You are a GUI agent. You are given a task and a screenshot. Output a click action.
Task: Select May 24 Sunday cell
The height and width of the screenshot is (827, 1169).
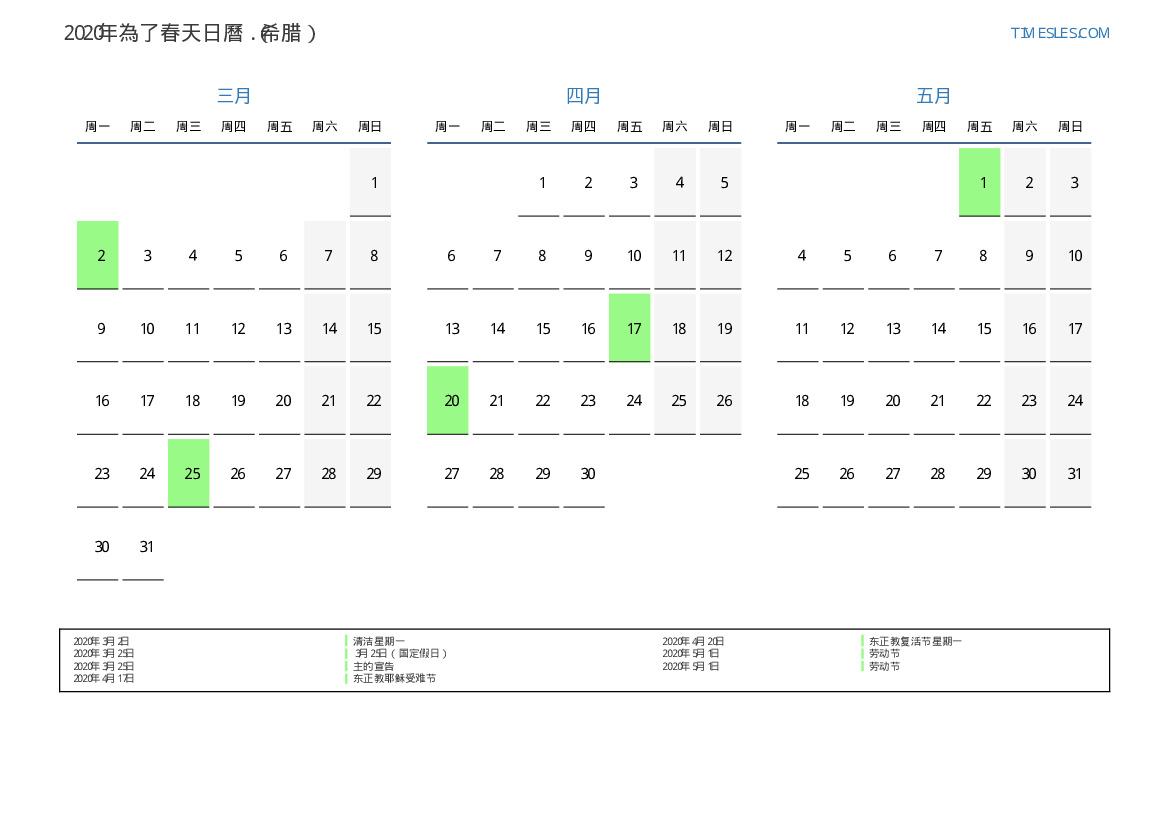coord(1071,400)
